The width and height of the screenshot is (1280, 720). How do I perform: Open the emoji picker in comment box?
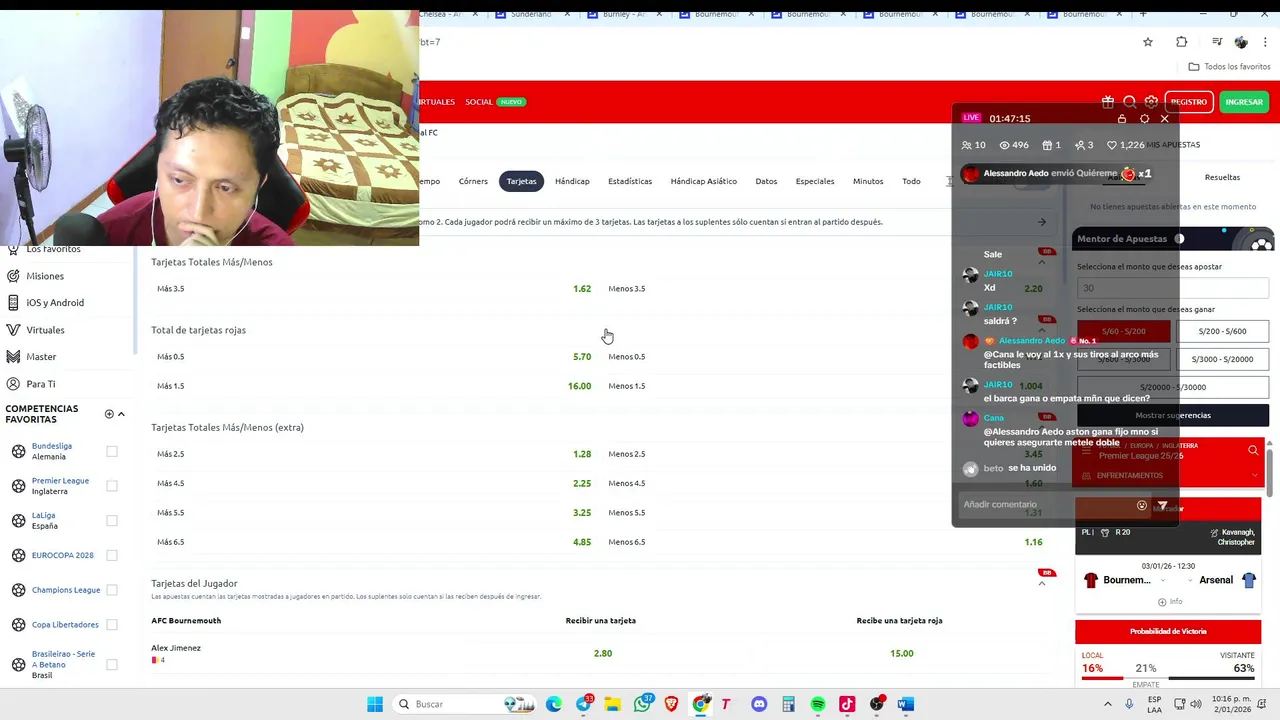(1142, 505)
